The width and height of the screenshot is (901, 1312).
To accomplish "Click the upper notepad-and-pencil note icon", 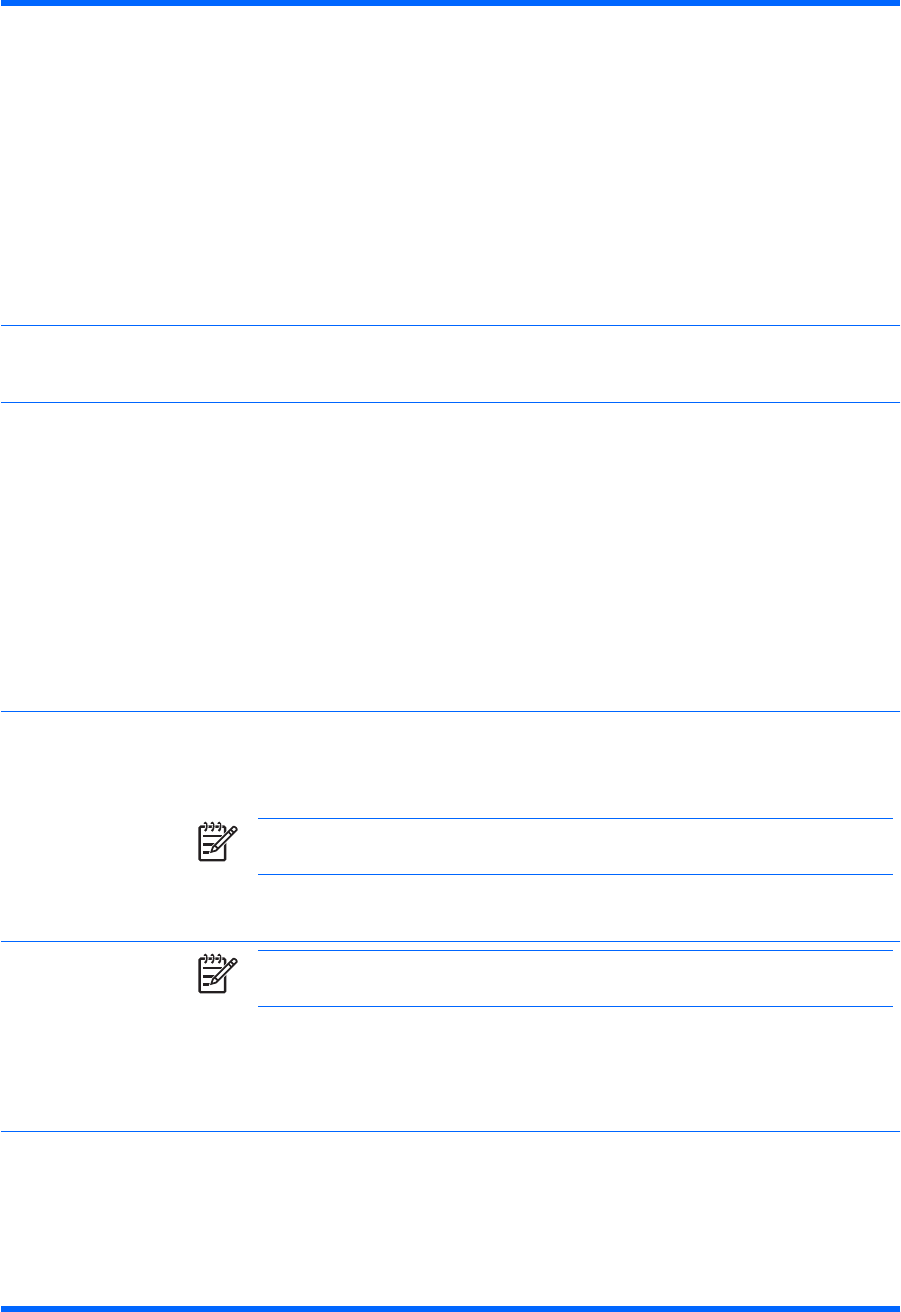I will 218,844.
